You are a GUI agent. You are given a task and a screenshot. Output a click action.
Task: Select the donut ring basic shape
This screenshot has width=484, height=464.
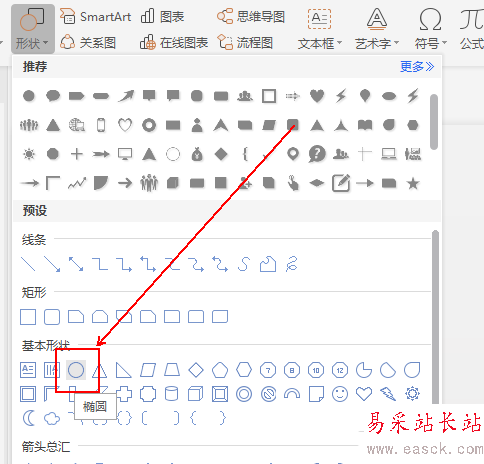[x=244, y=394]
